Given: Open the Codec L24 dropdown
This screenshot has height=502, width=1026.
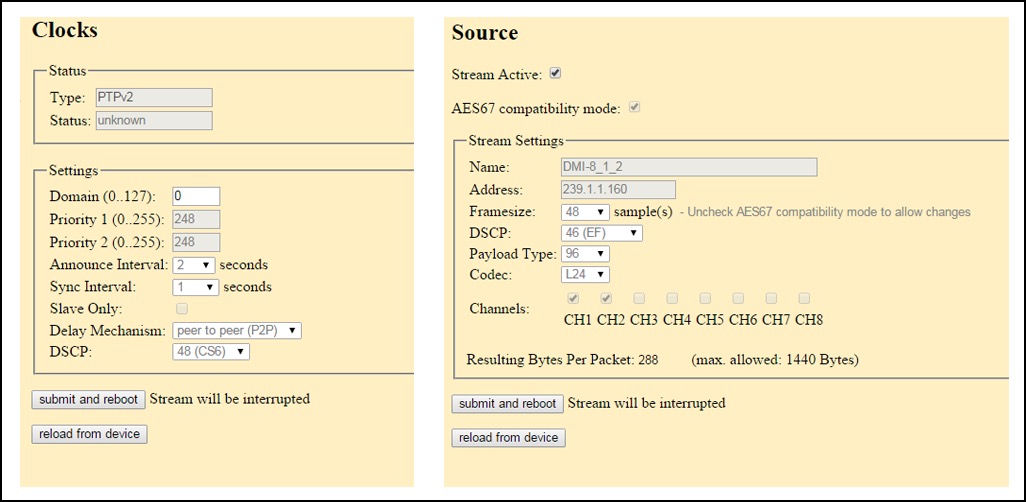Looking at the screenshot, I should tap(585, 275).
